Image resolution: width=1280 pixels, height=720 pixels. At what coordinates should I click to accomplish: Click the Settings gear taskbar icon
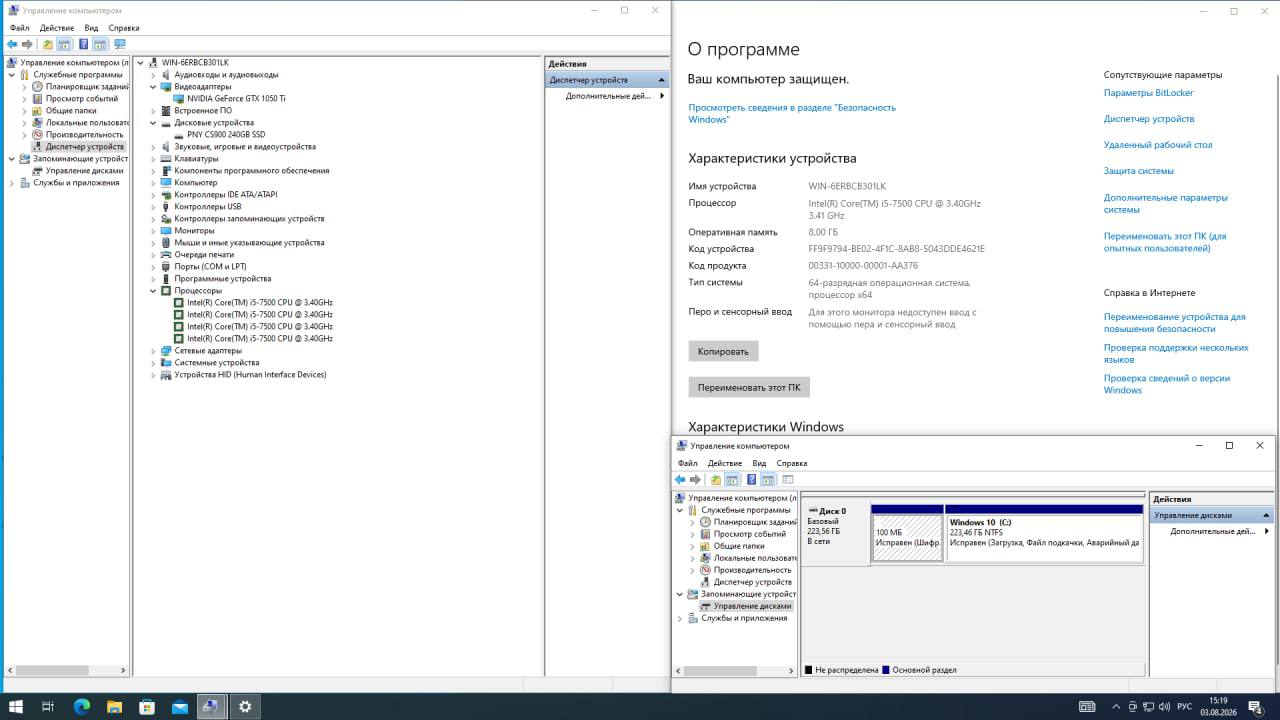pos(244,706)
